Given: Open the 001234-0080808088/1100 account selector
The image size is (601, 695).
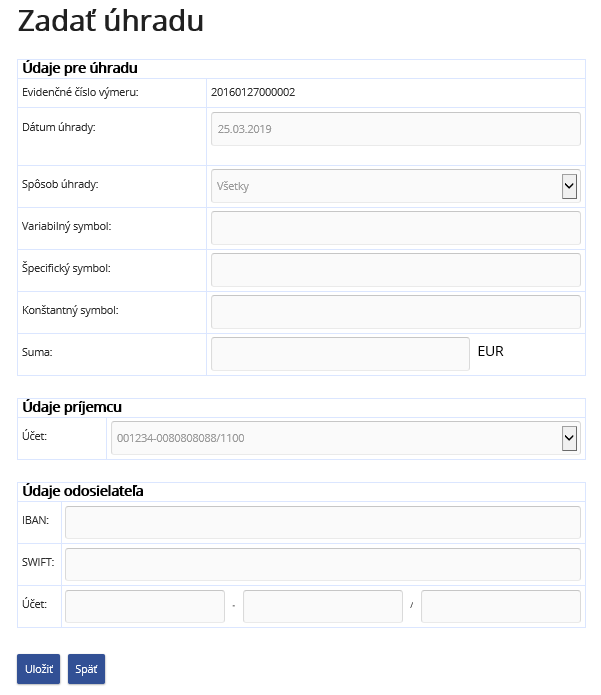Looking at the screenshot, I should pos(346,438).
